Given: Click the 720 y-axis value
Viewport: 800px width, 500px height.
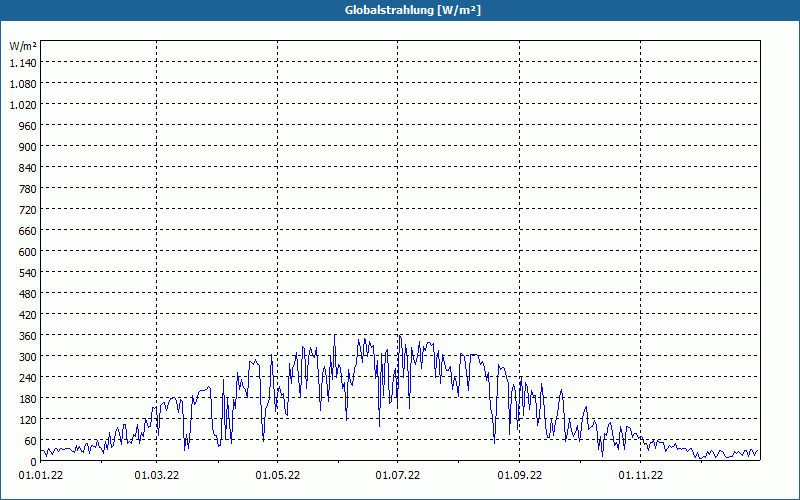Looking at the screenshot, I should pyautogui.click(x=28, y=210).
